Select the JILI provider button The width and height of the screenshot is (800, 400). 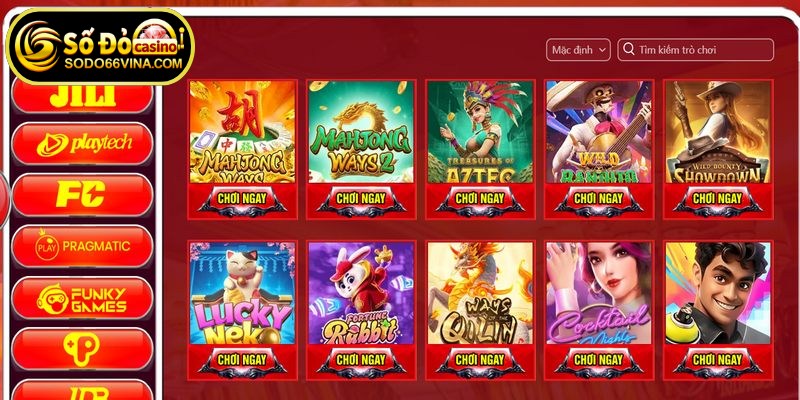point(82,97)
